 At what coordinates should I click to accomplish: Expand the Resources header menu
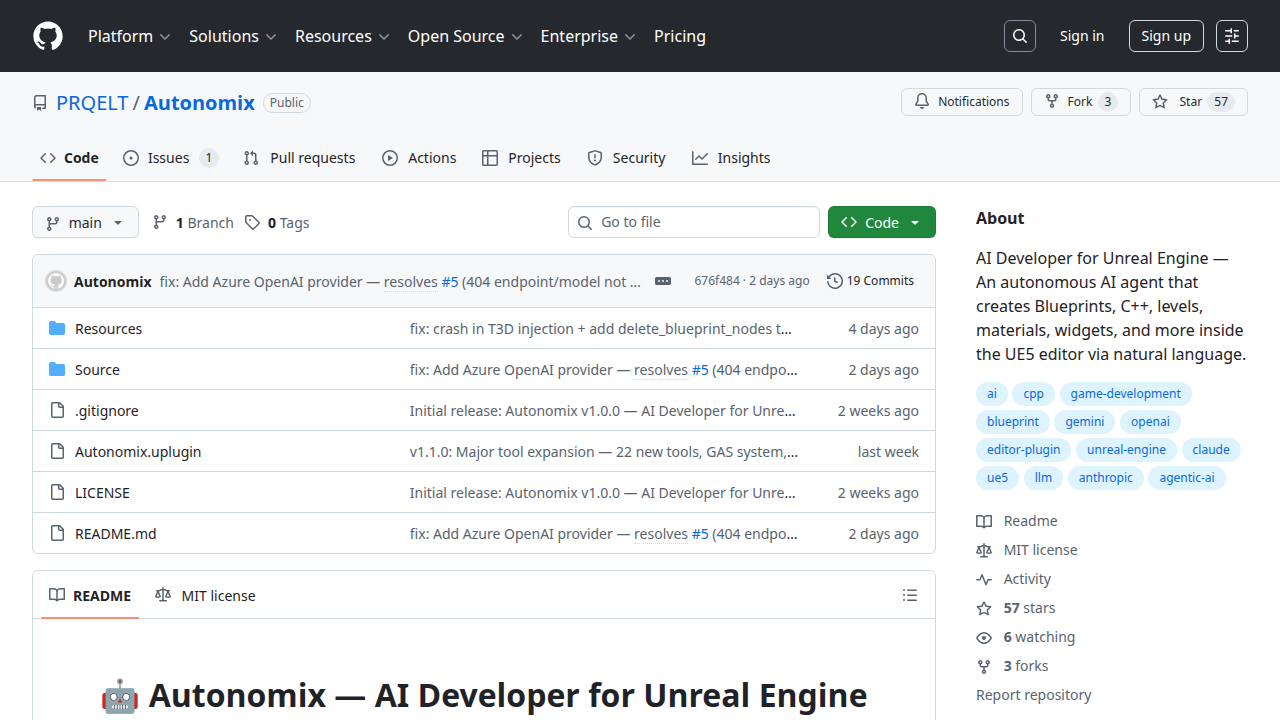click(x=342, y=36)
